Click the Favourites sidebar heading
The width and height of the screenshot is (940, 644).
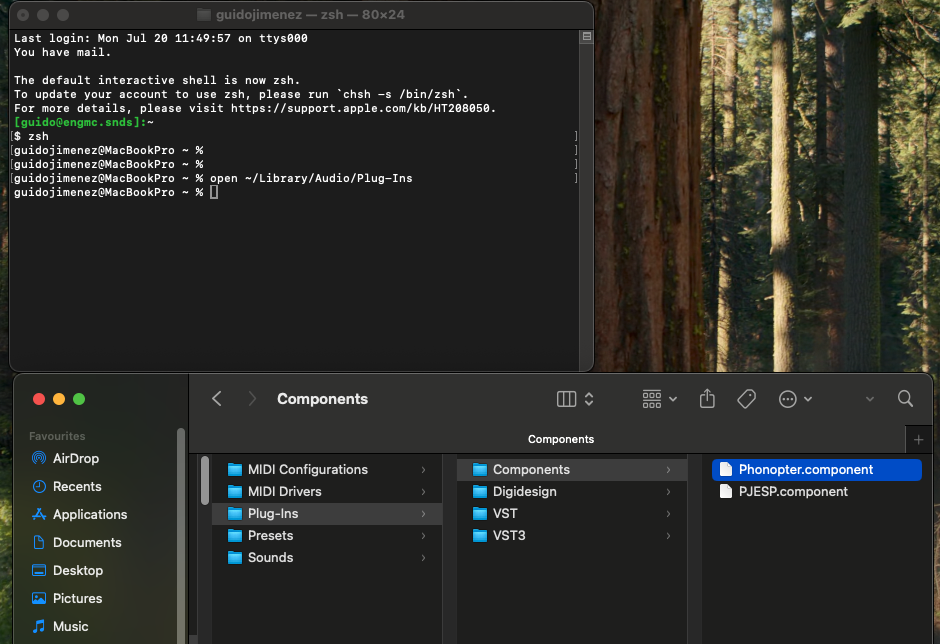(x=57, y=436)
